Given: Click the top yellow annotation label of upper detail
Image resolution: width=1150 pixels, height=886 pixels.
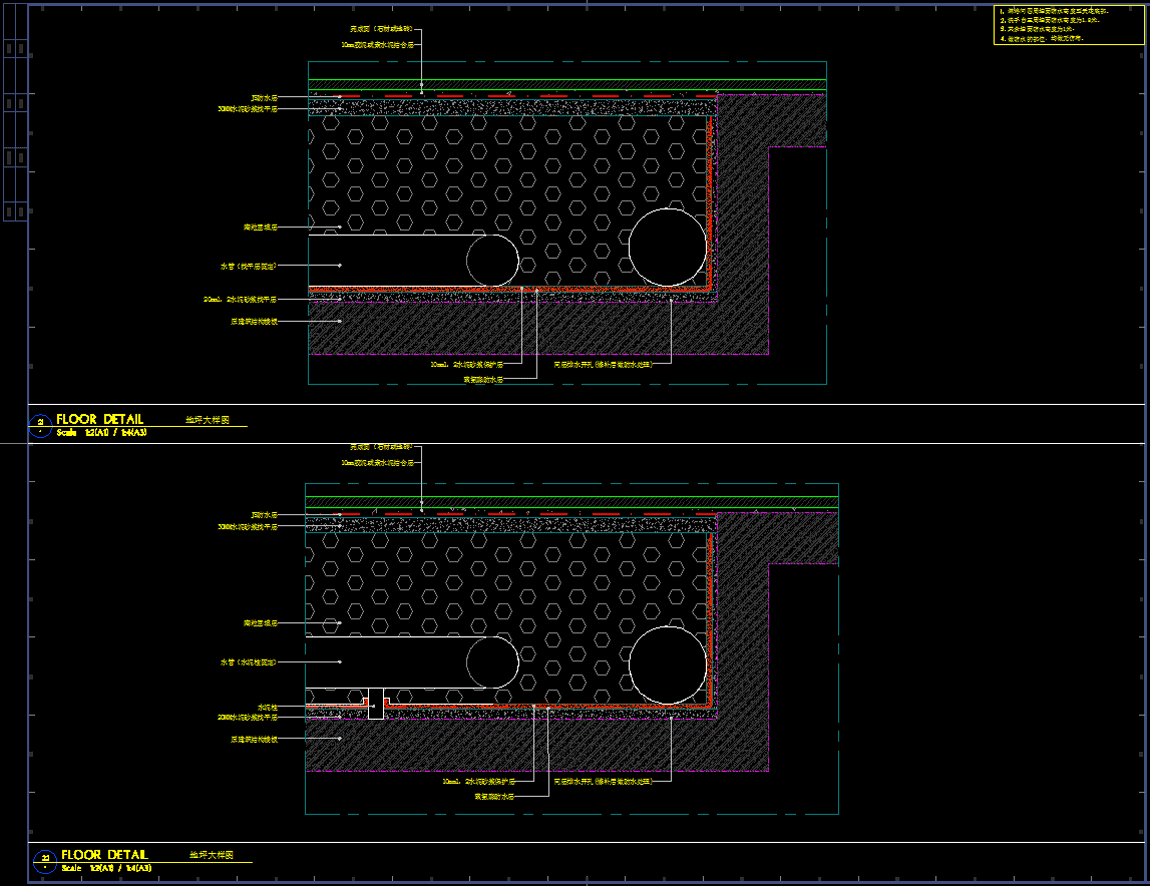Looking at the screenshot, I should [380, 30].
